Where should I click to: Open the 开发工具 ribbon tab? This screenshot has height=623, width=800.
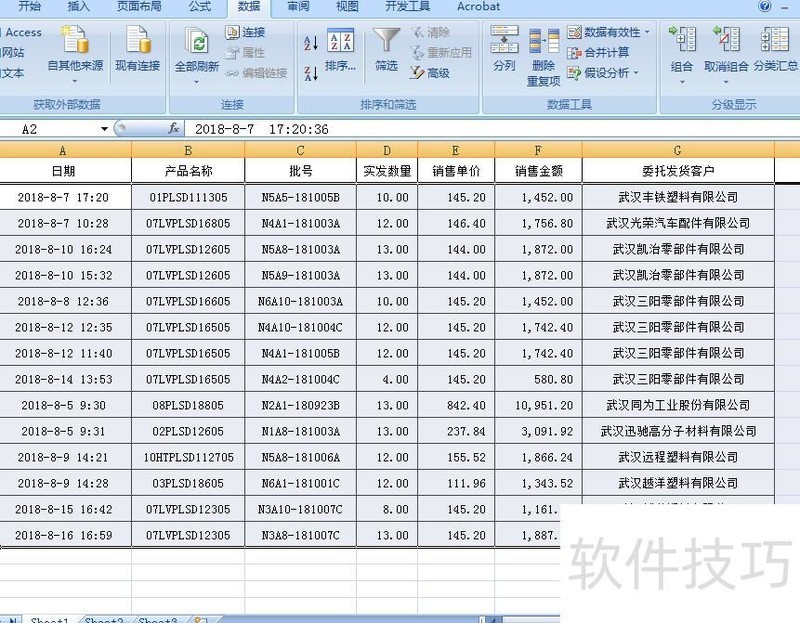408,7
